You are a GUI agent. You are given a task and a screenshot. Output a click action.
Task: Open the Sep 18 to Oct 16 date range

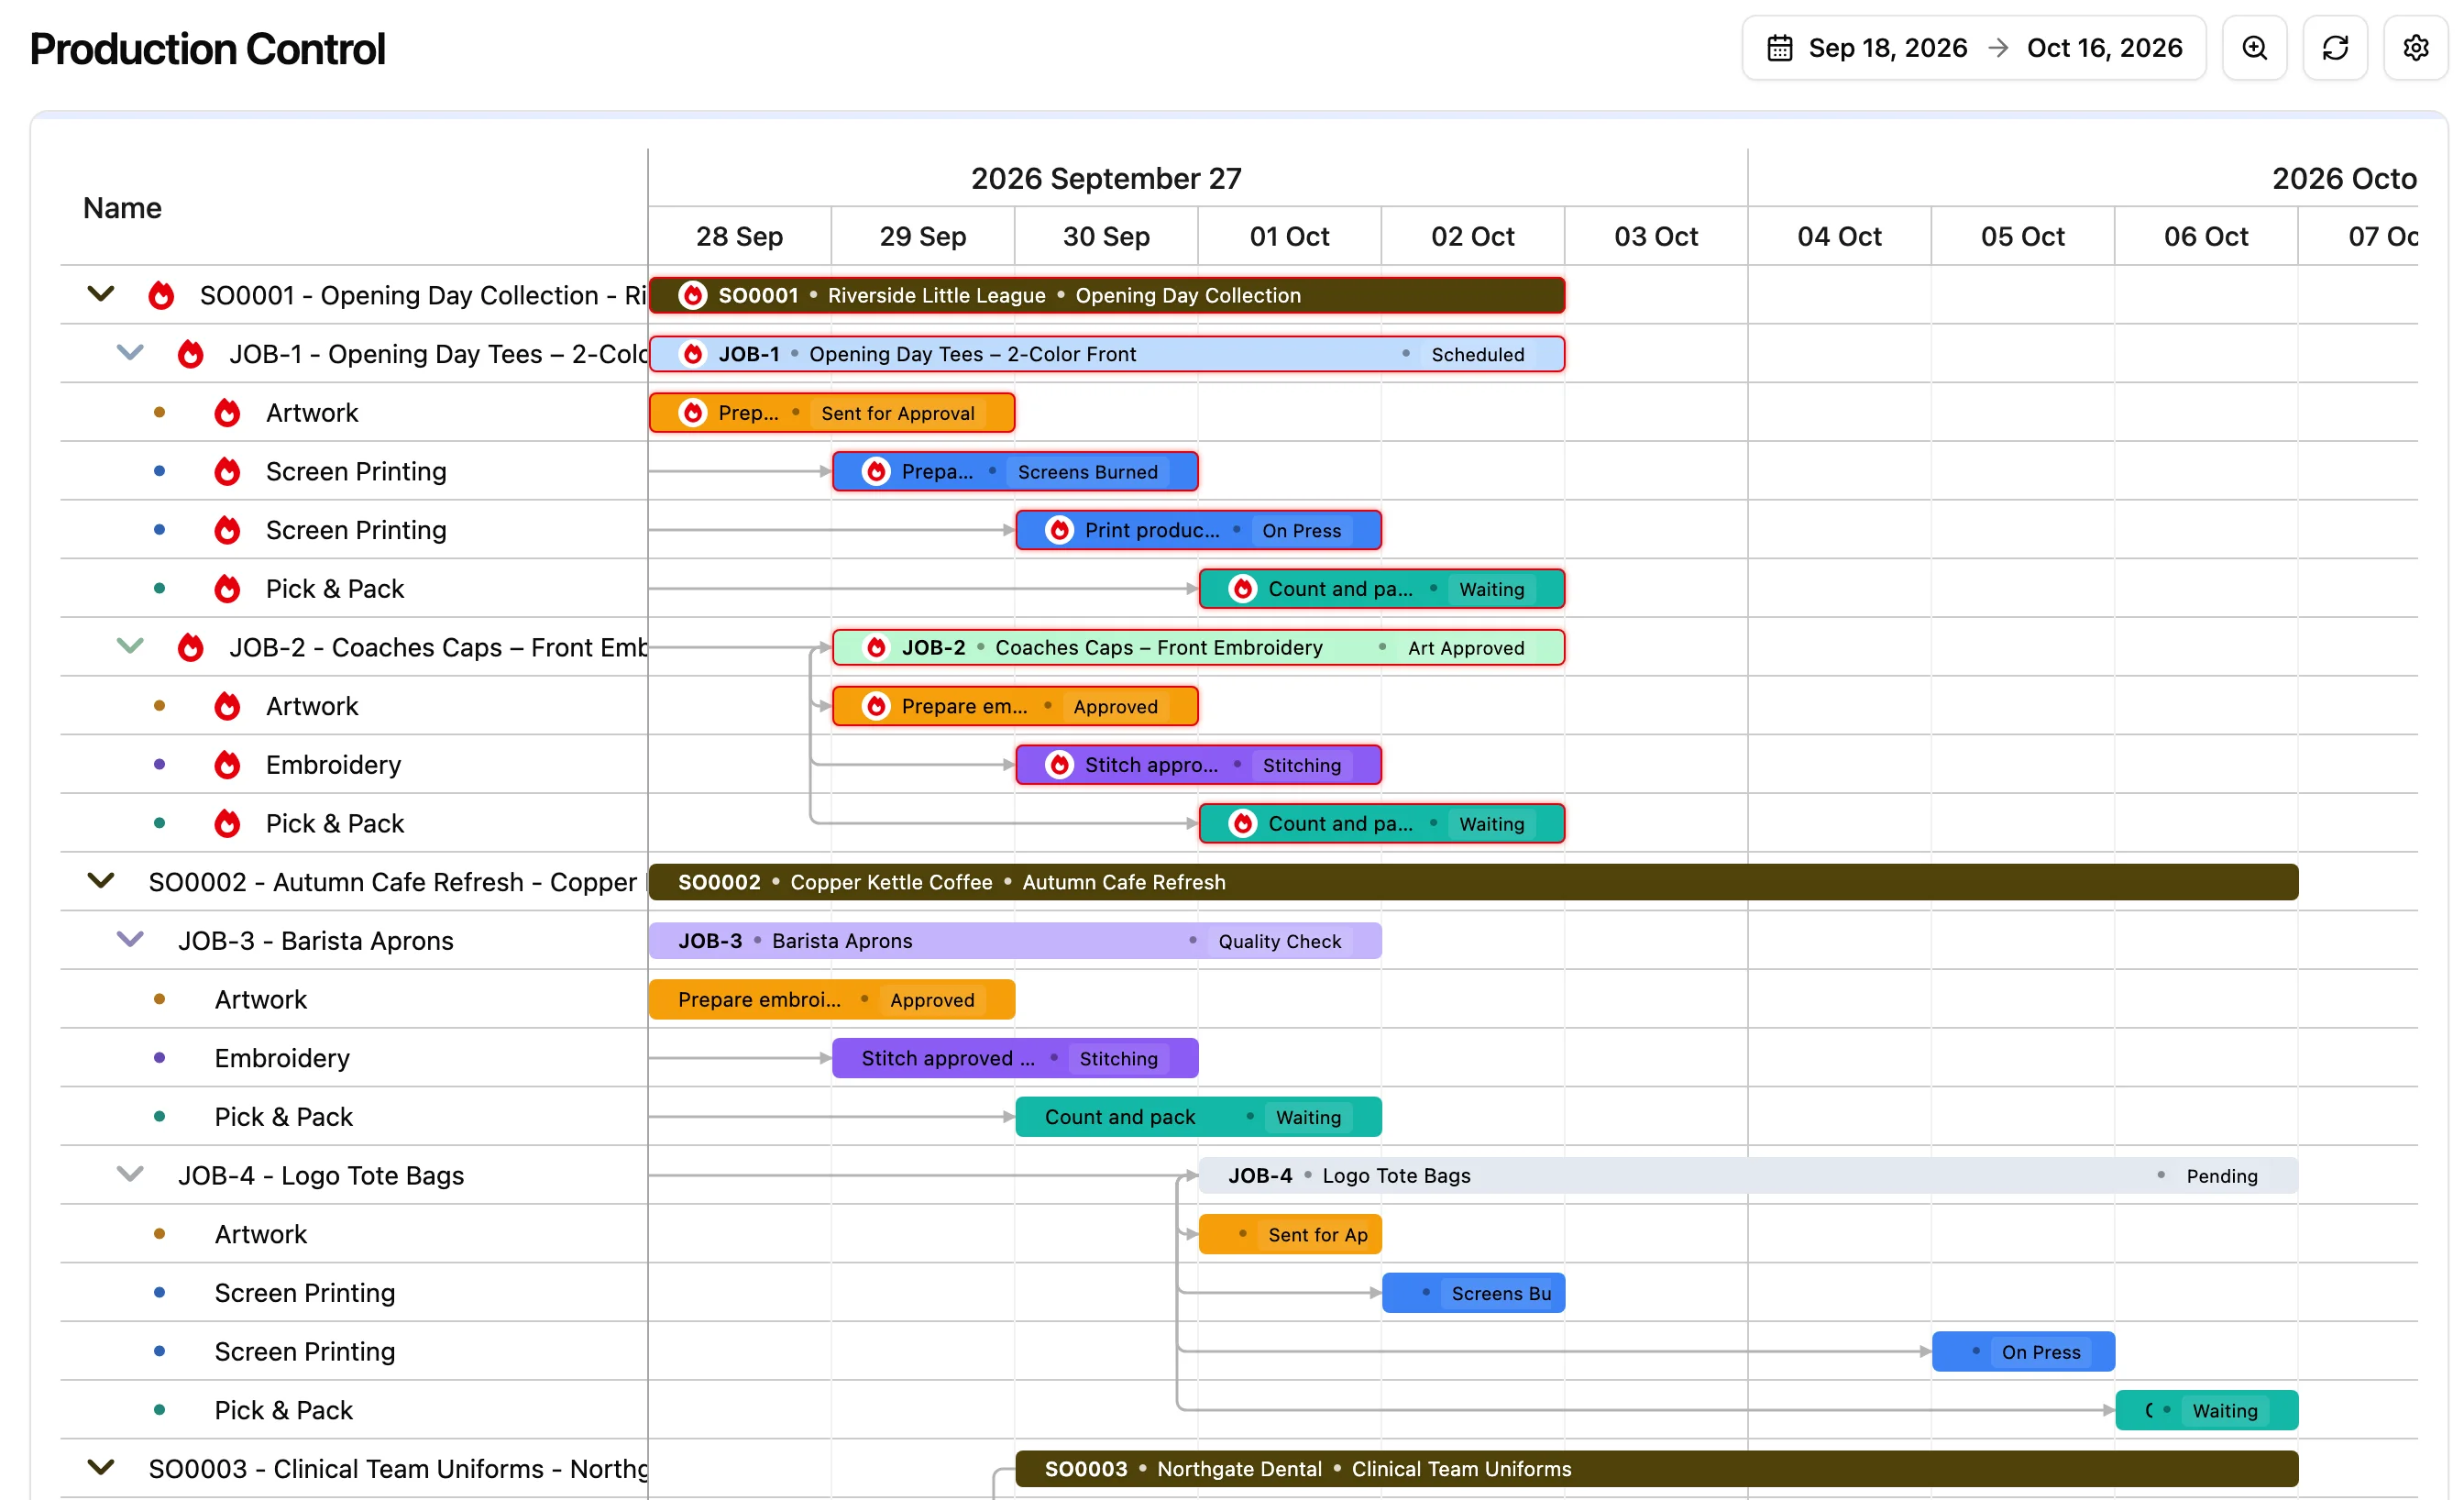coord(1974,48)
